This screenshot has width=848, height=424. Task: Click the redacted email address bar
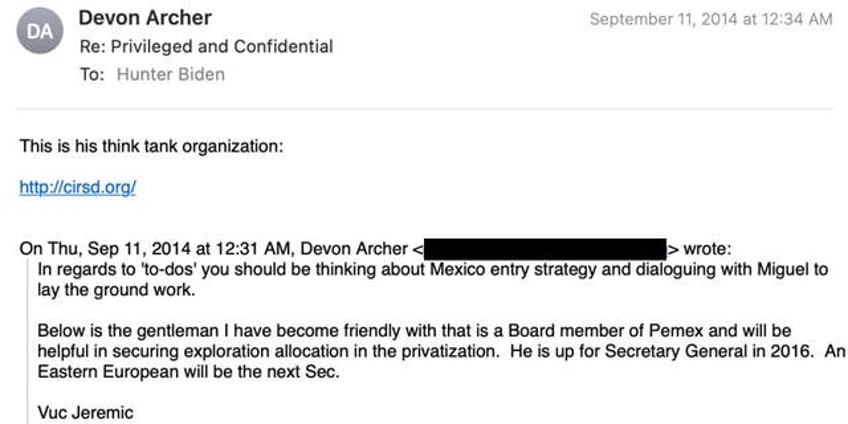tap(545, 249)
